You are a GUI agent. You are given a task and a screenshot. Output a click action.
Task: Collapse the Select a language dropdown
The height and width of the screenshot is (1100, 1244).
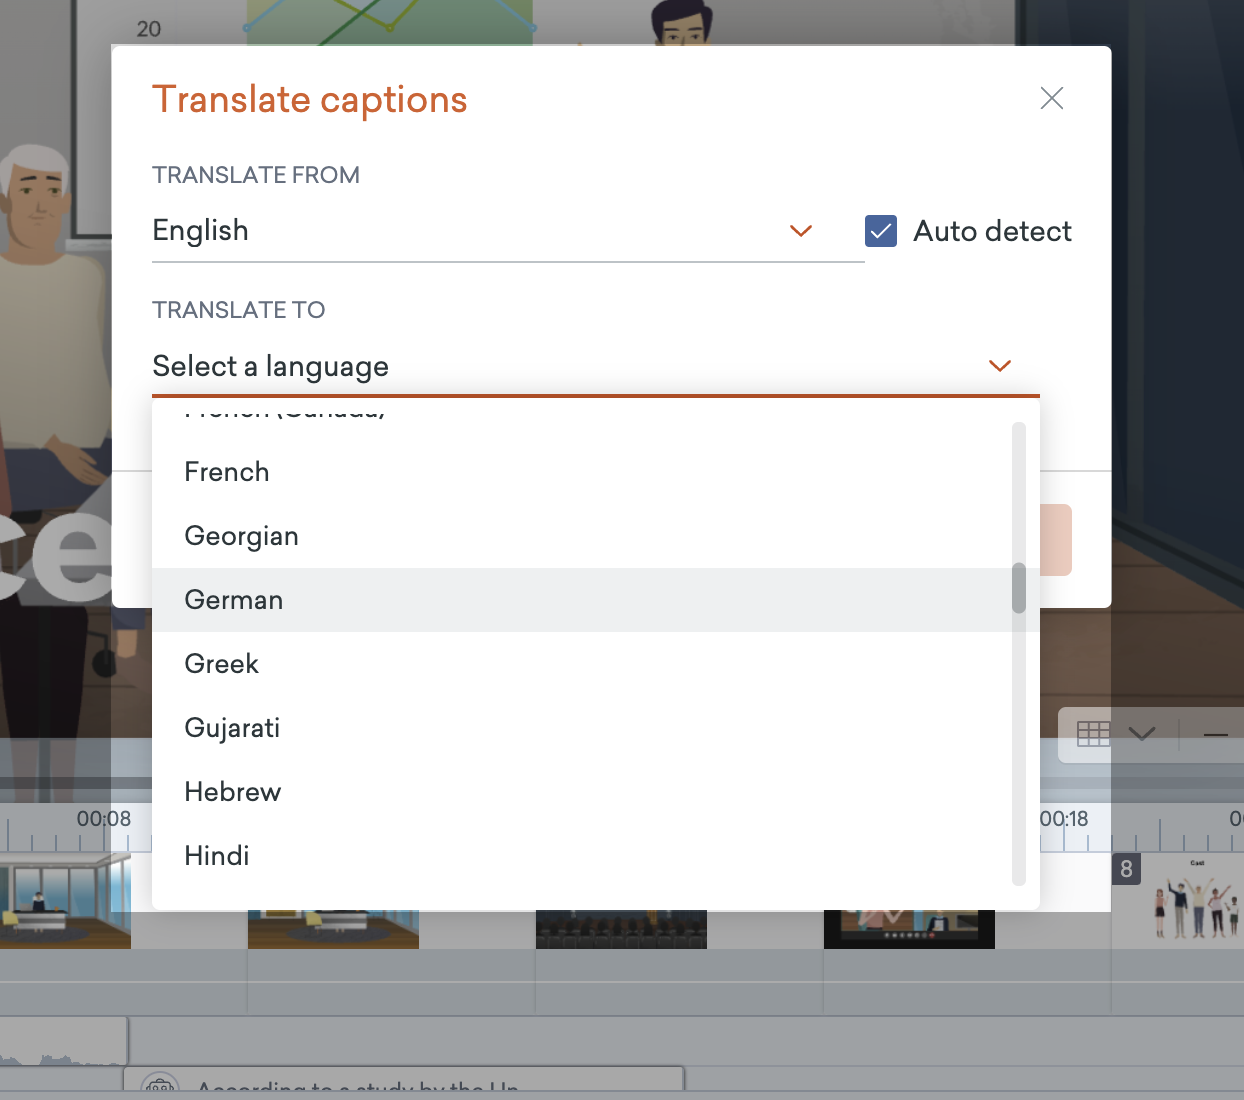[x=999, y=366]
